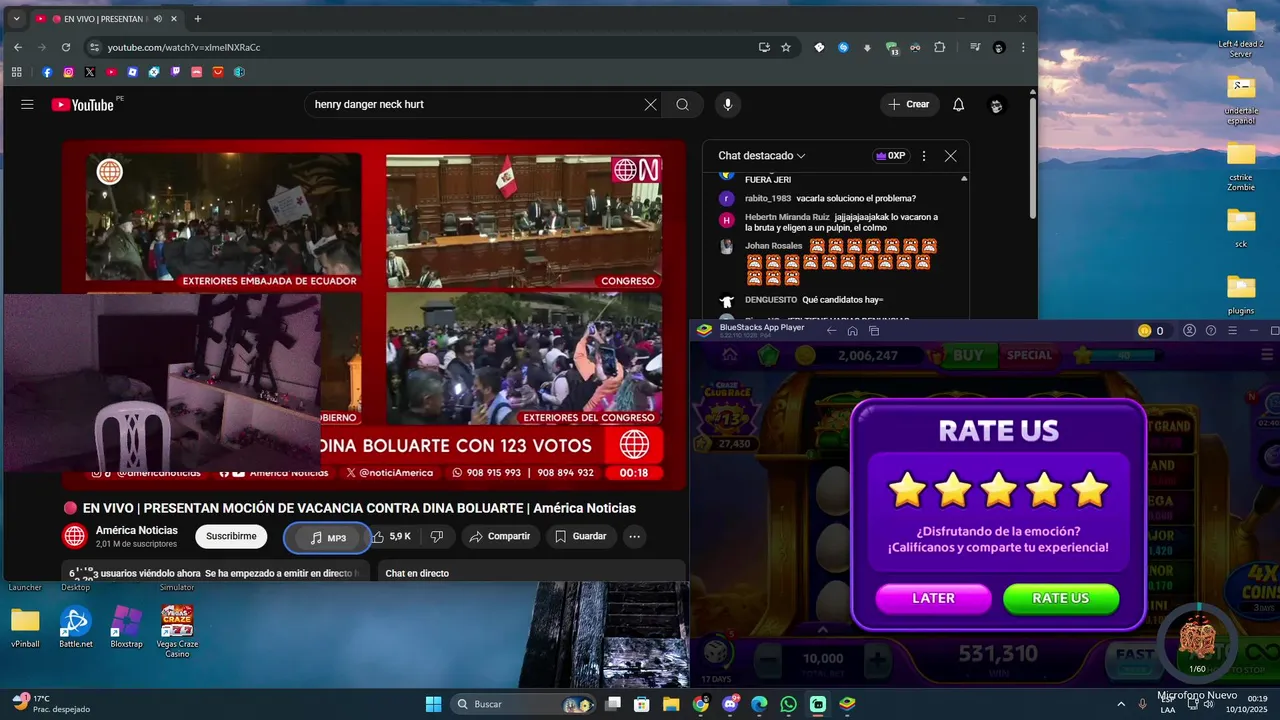This screenshot has width=1280, height=720.
Task: Click the MP3 download button
Action: [x=328, y=538]
